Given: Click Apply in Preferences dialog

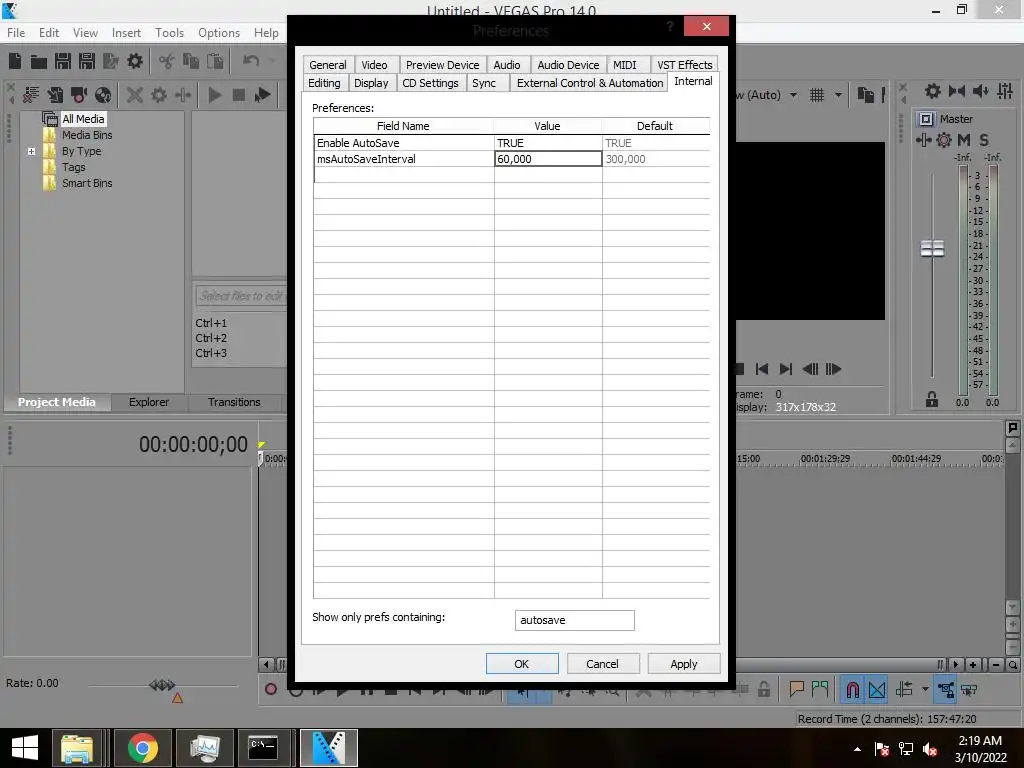Looking at the screenshot, I should (684, 664).
